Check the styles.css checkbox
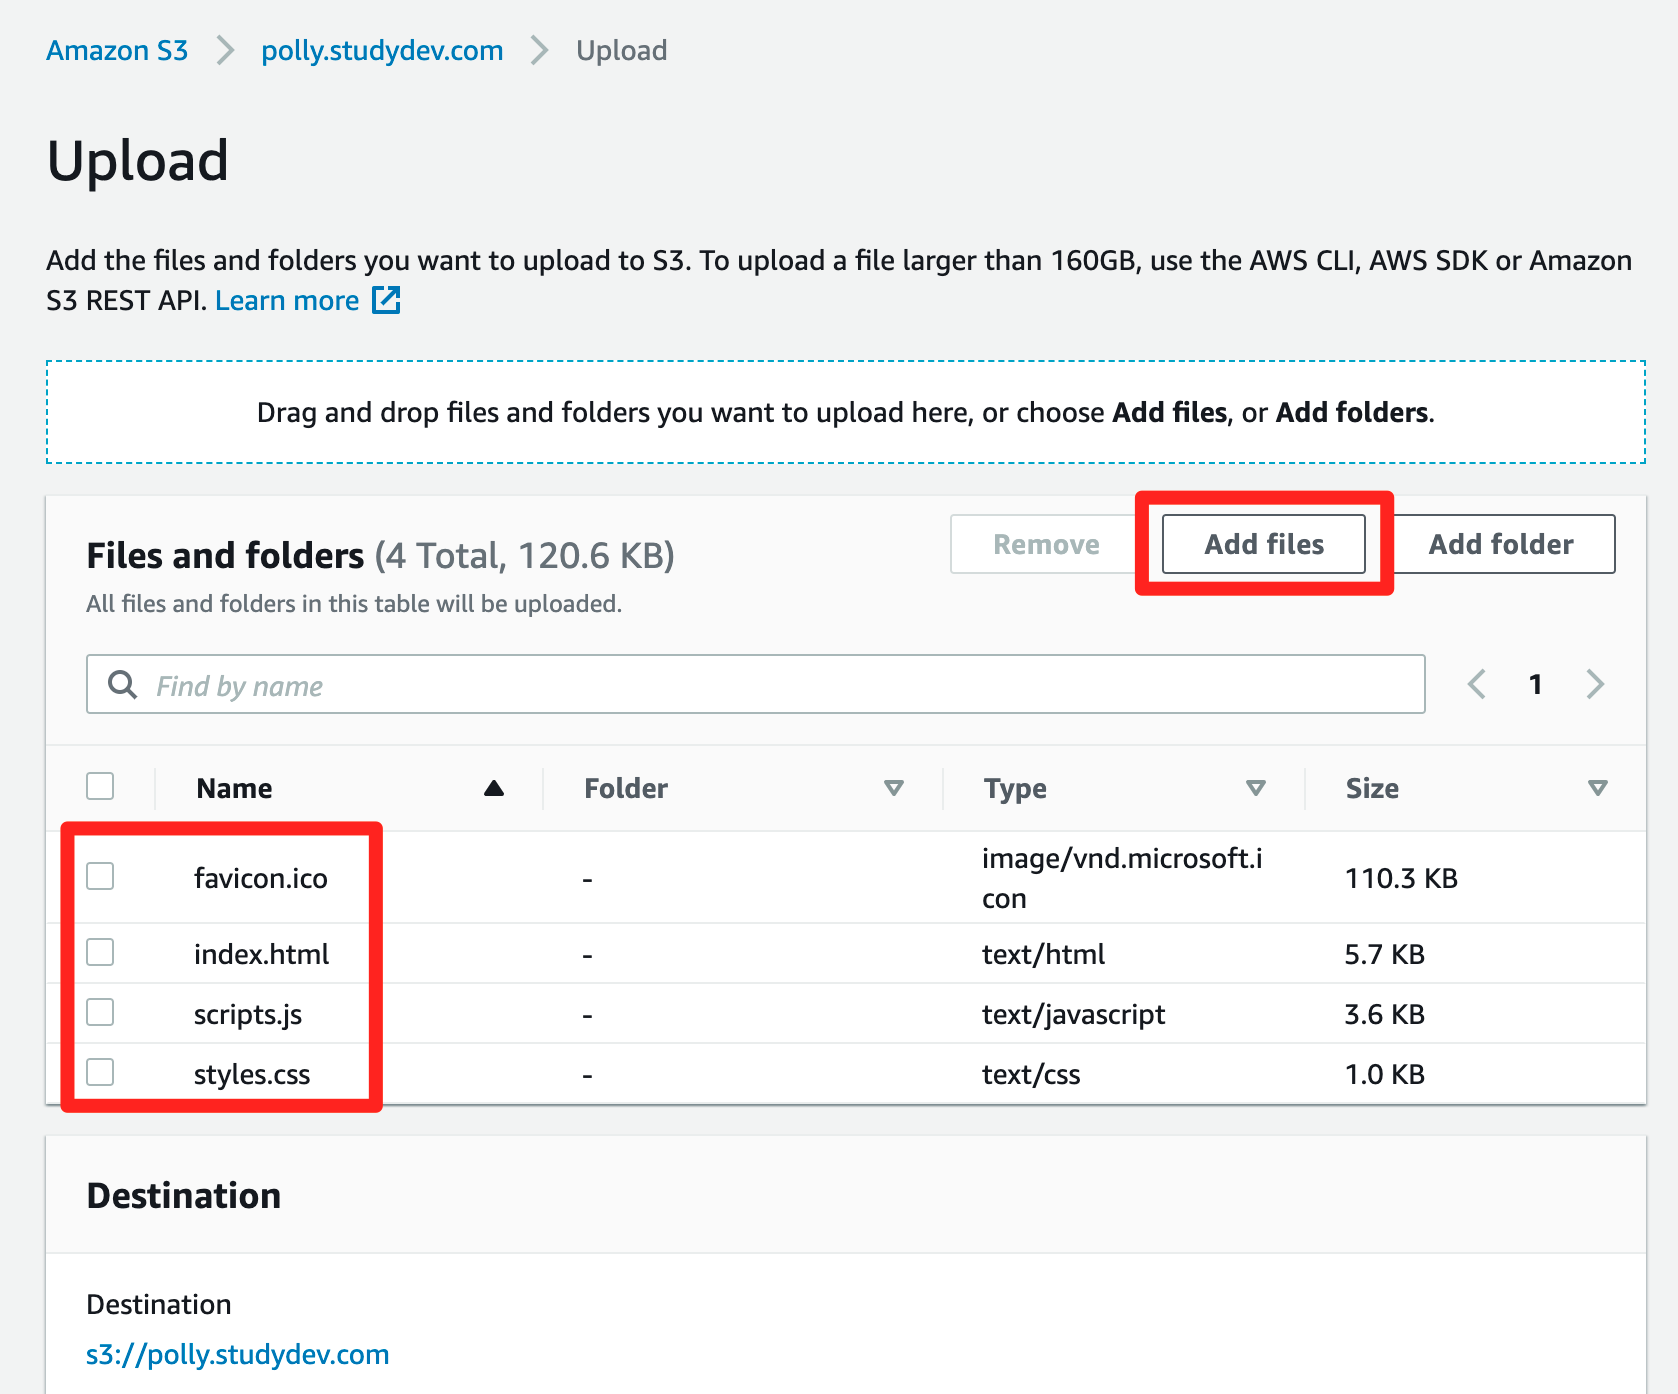The height and width of the screenshot is (1394, 1678). (x=100, y=1072)
